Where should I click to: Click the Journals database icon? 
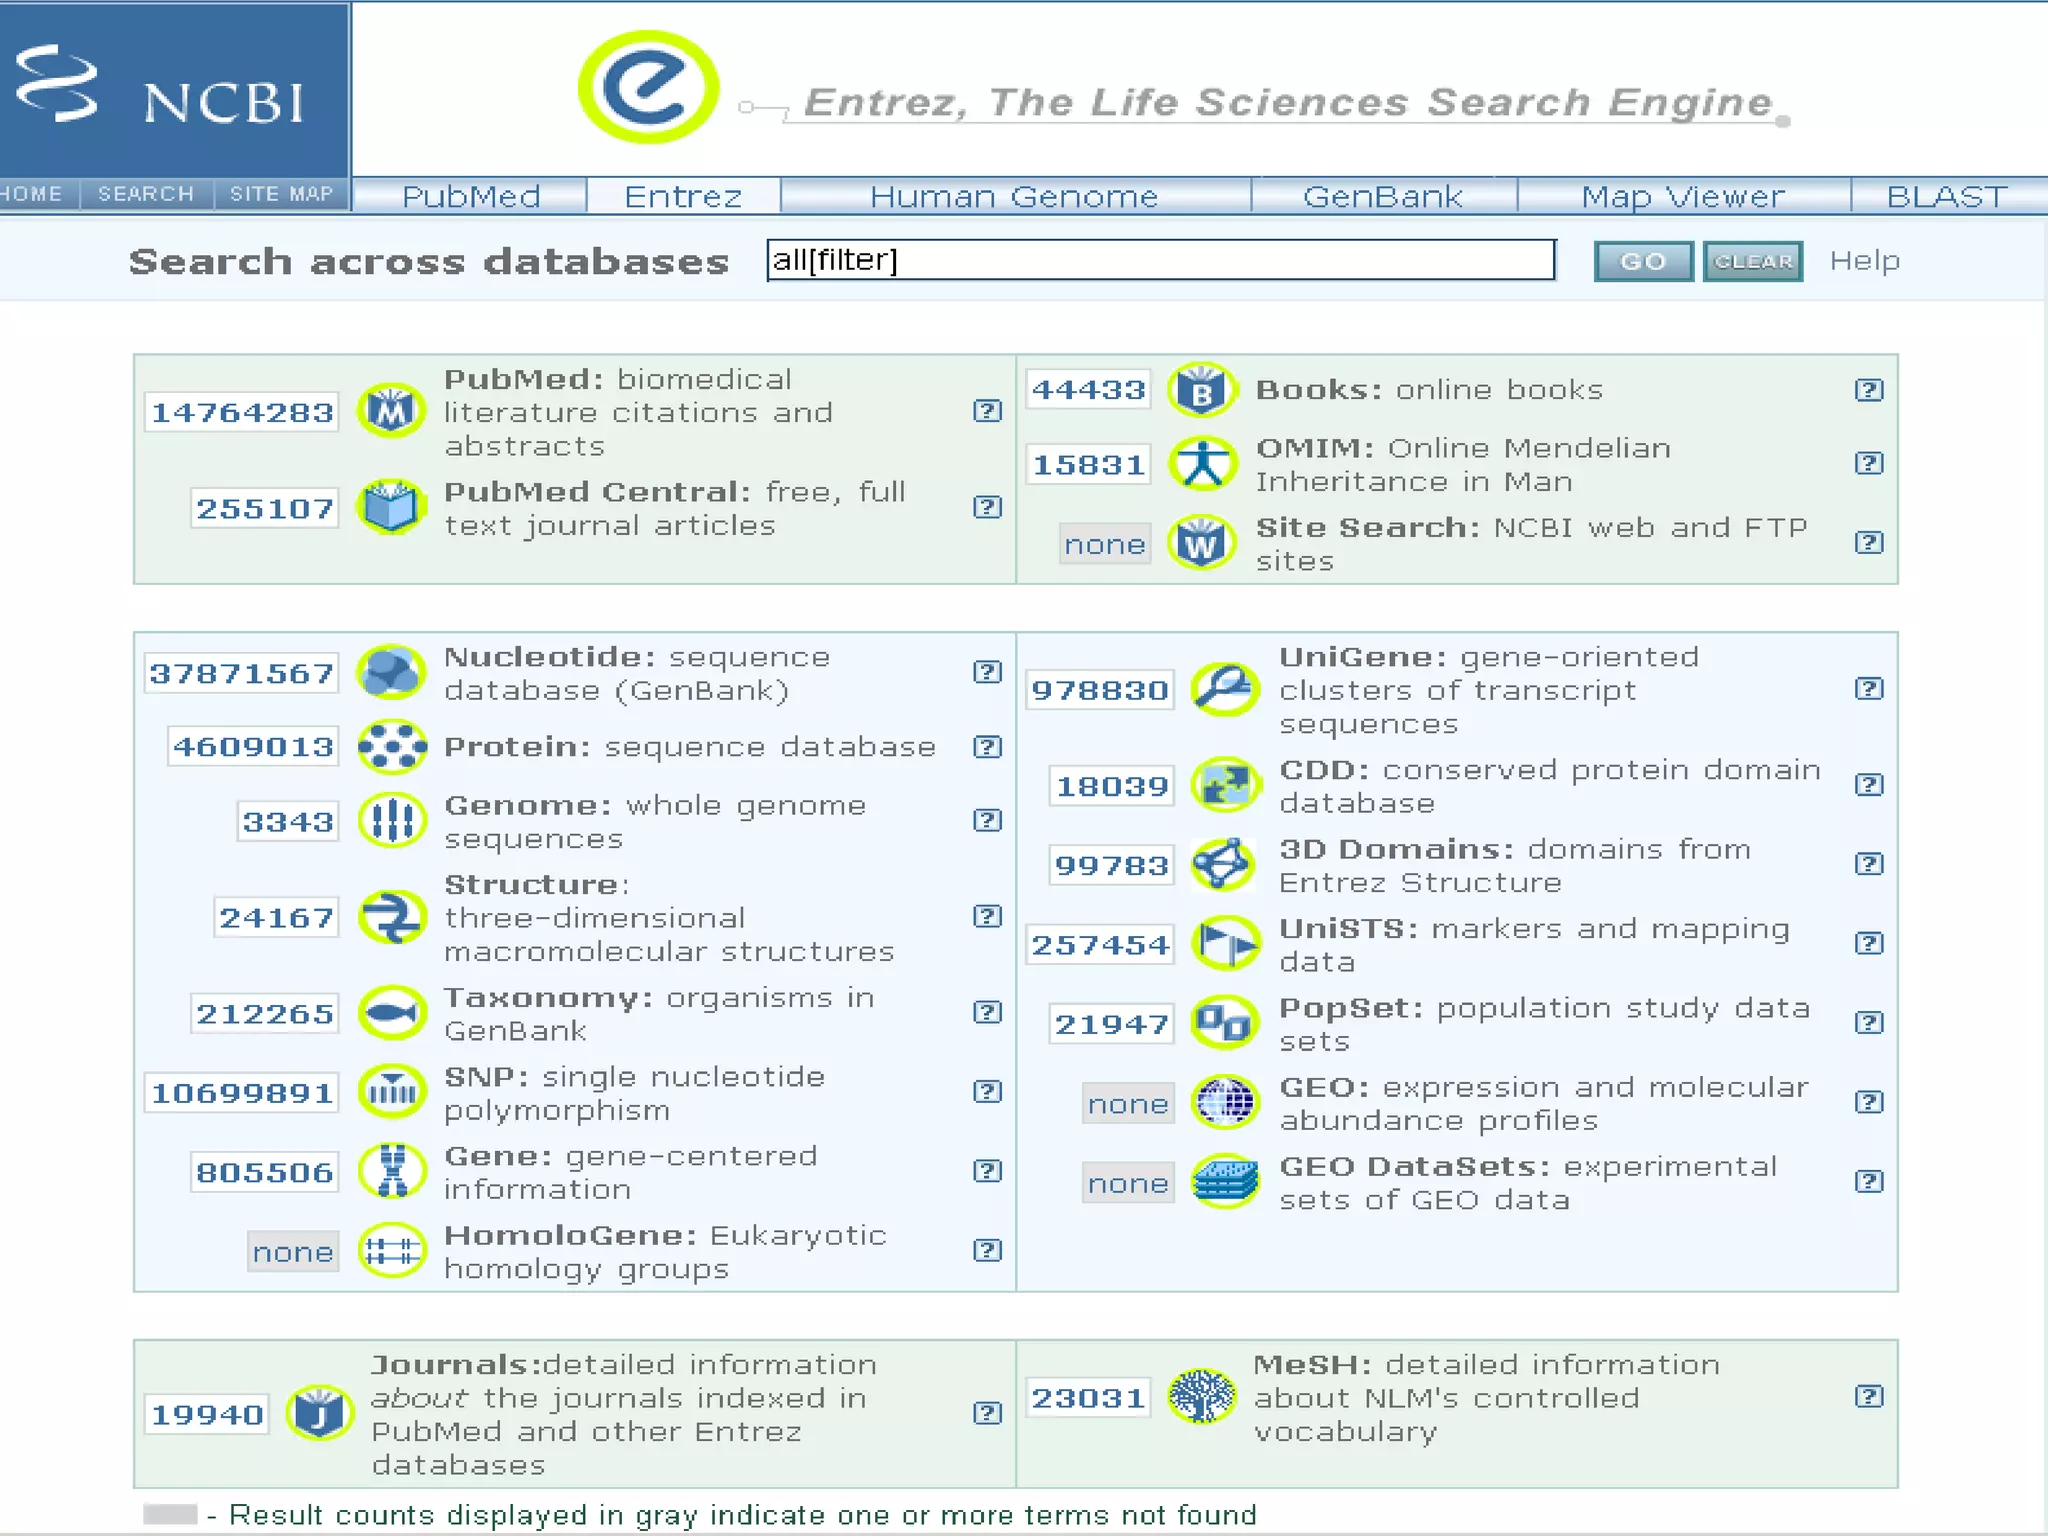tap(320, 1413)
